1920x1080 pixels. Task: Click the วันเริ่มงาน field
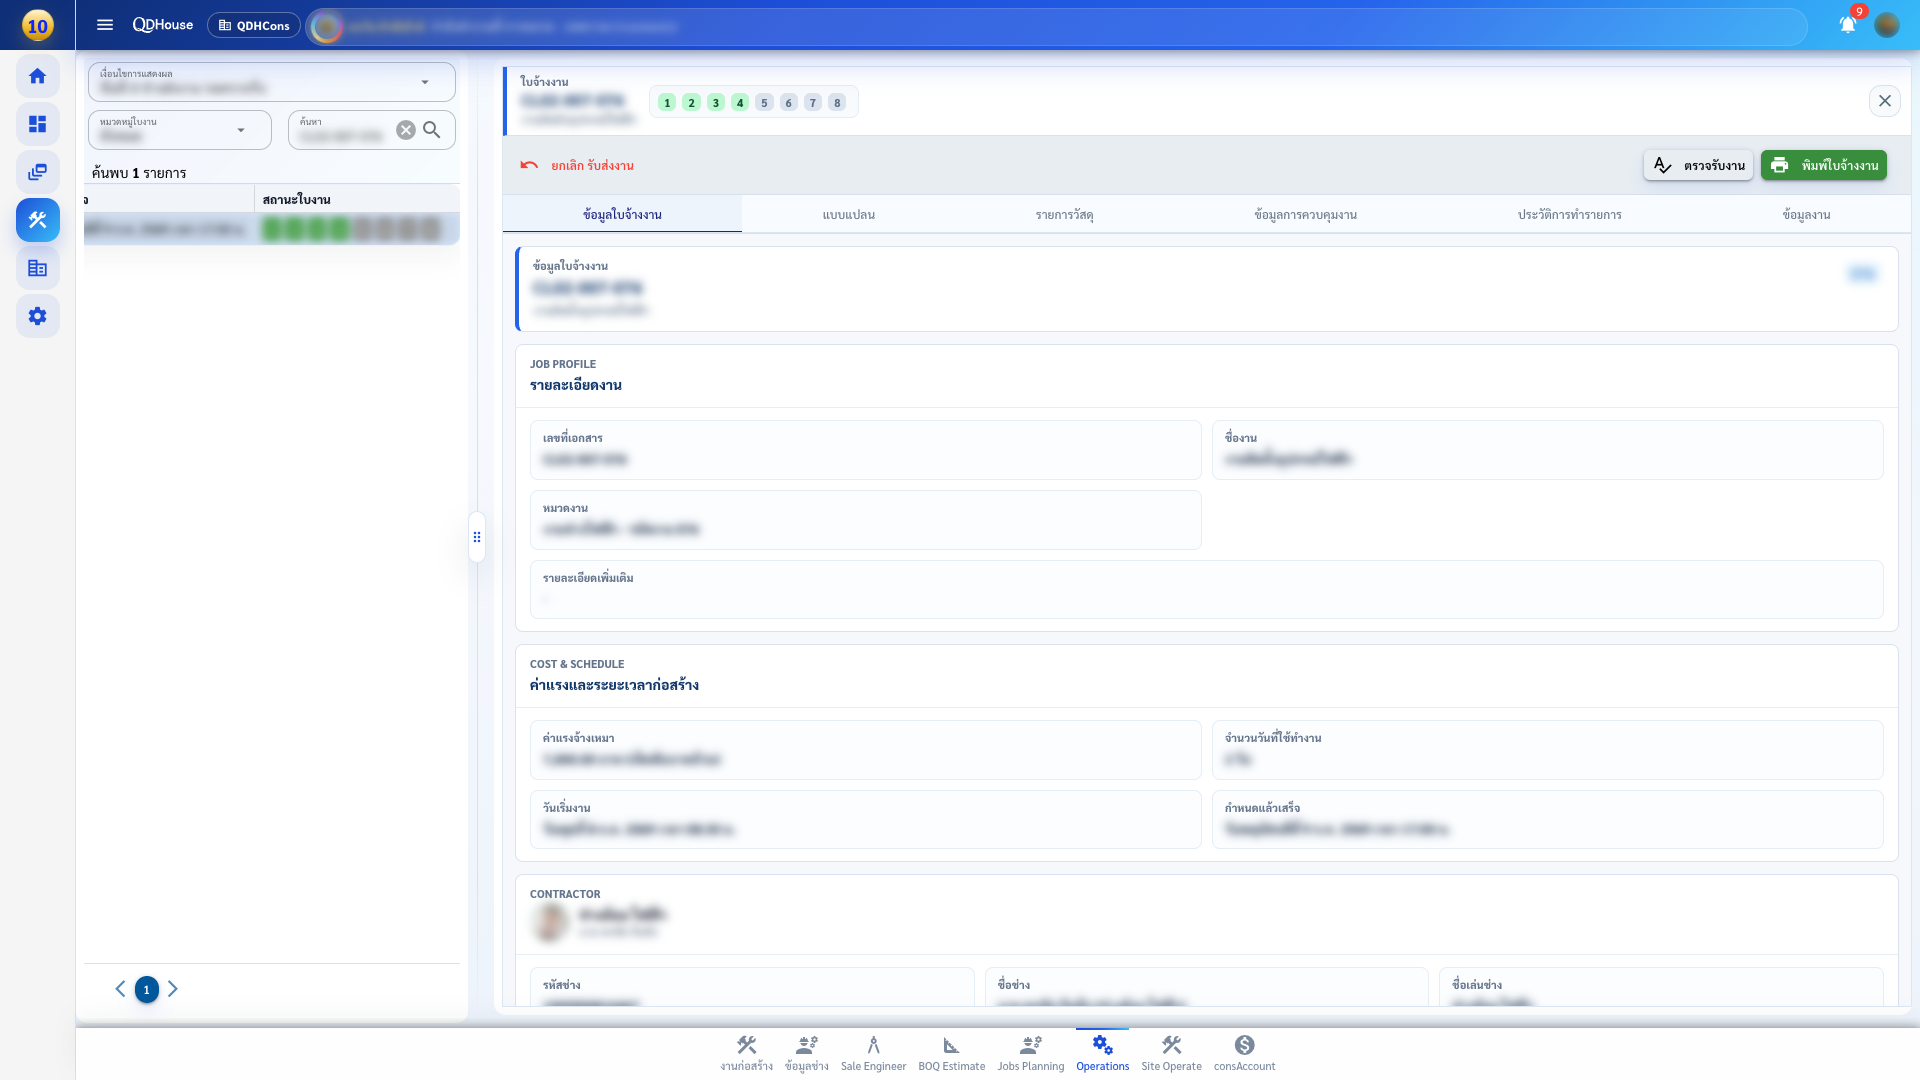pos(865,820)
